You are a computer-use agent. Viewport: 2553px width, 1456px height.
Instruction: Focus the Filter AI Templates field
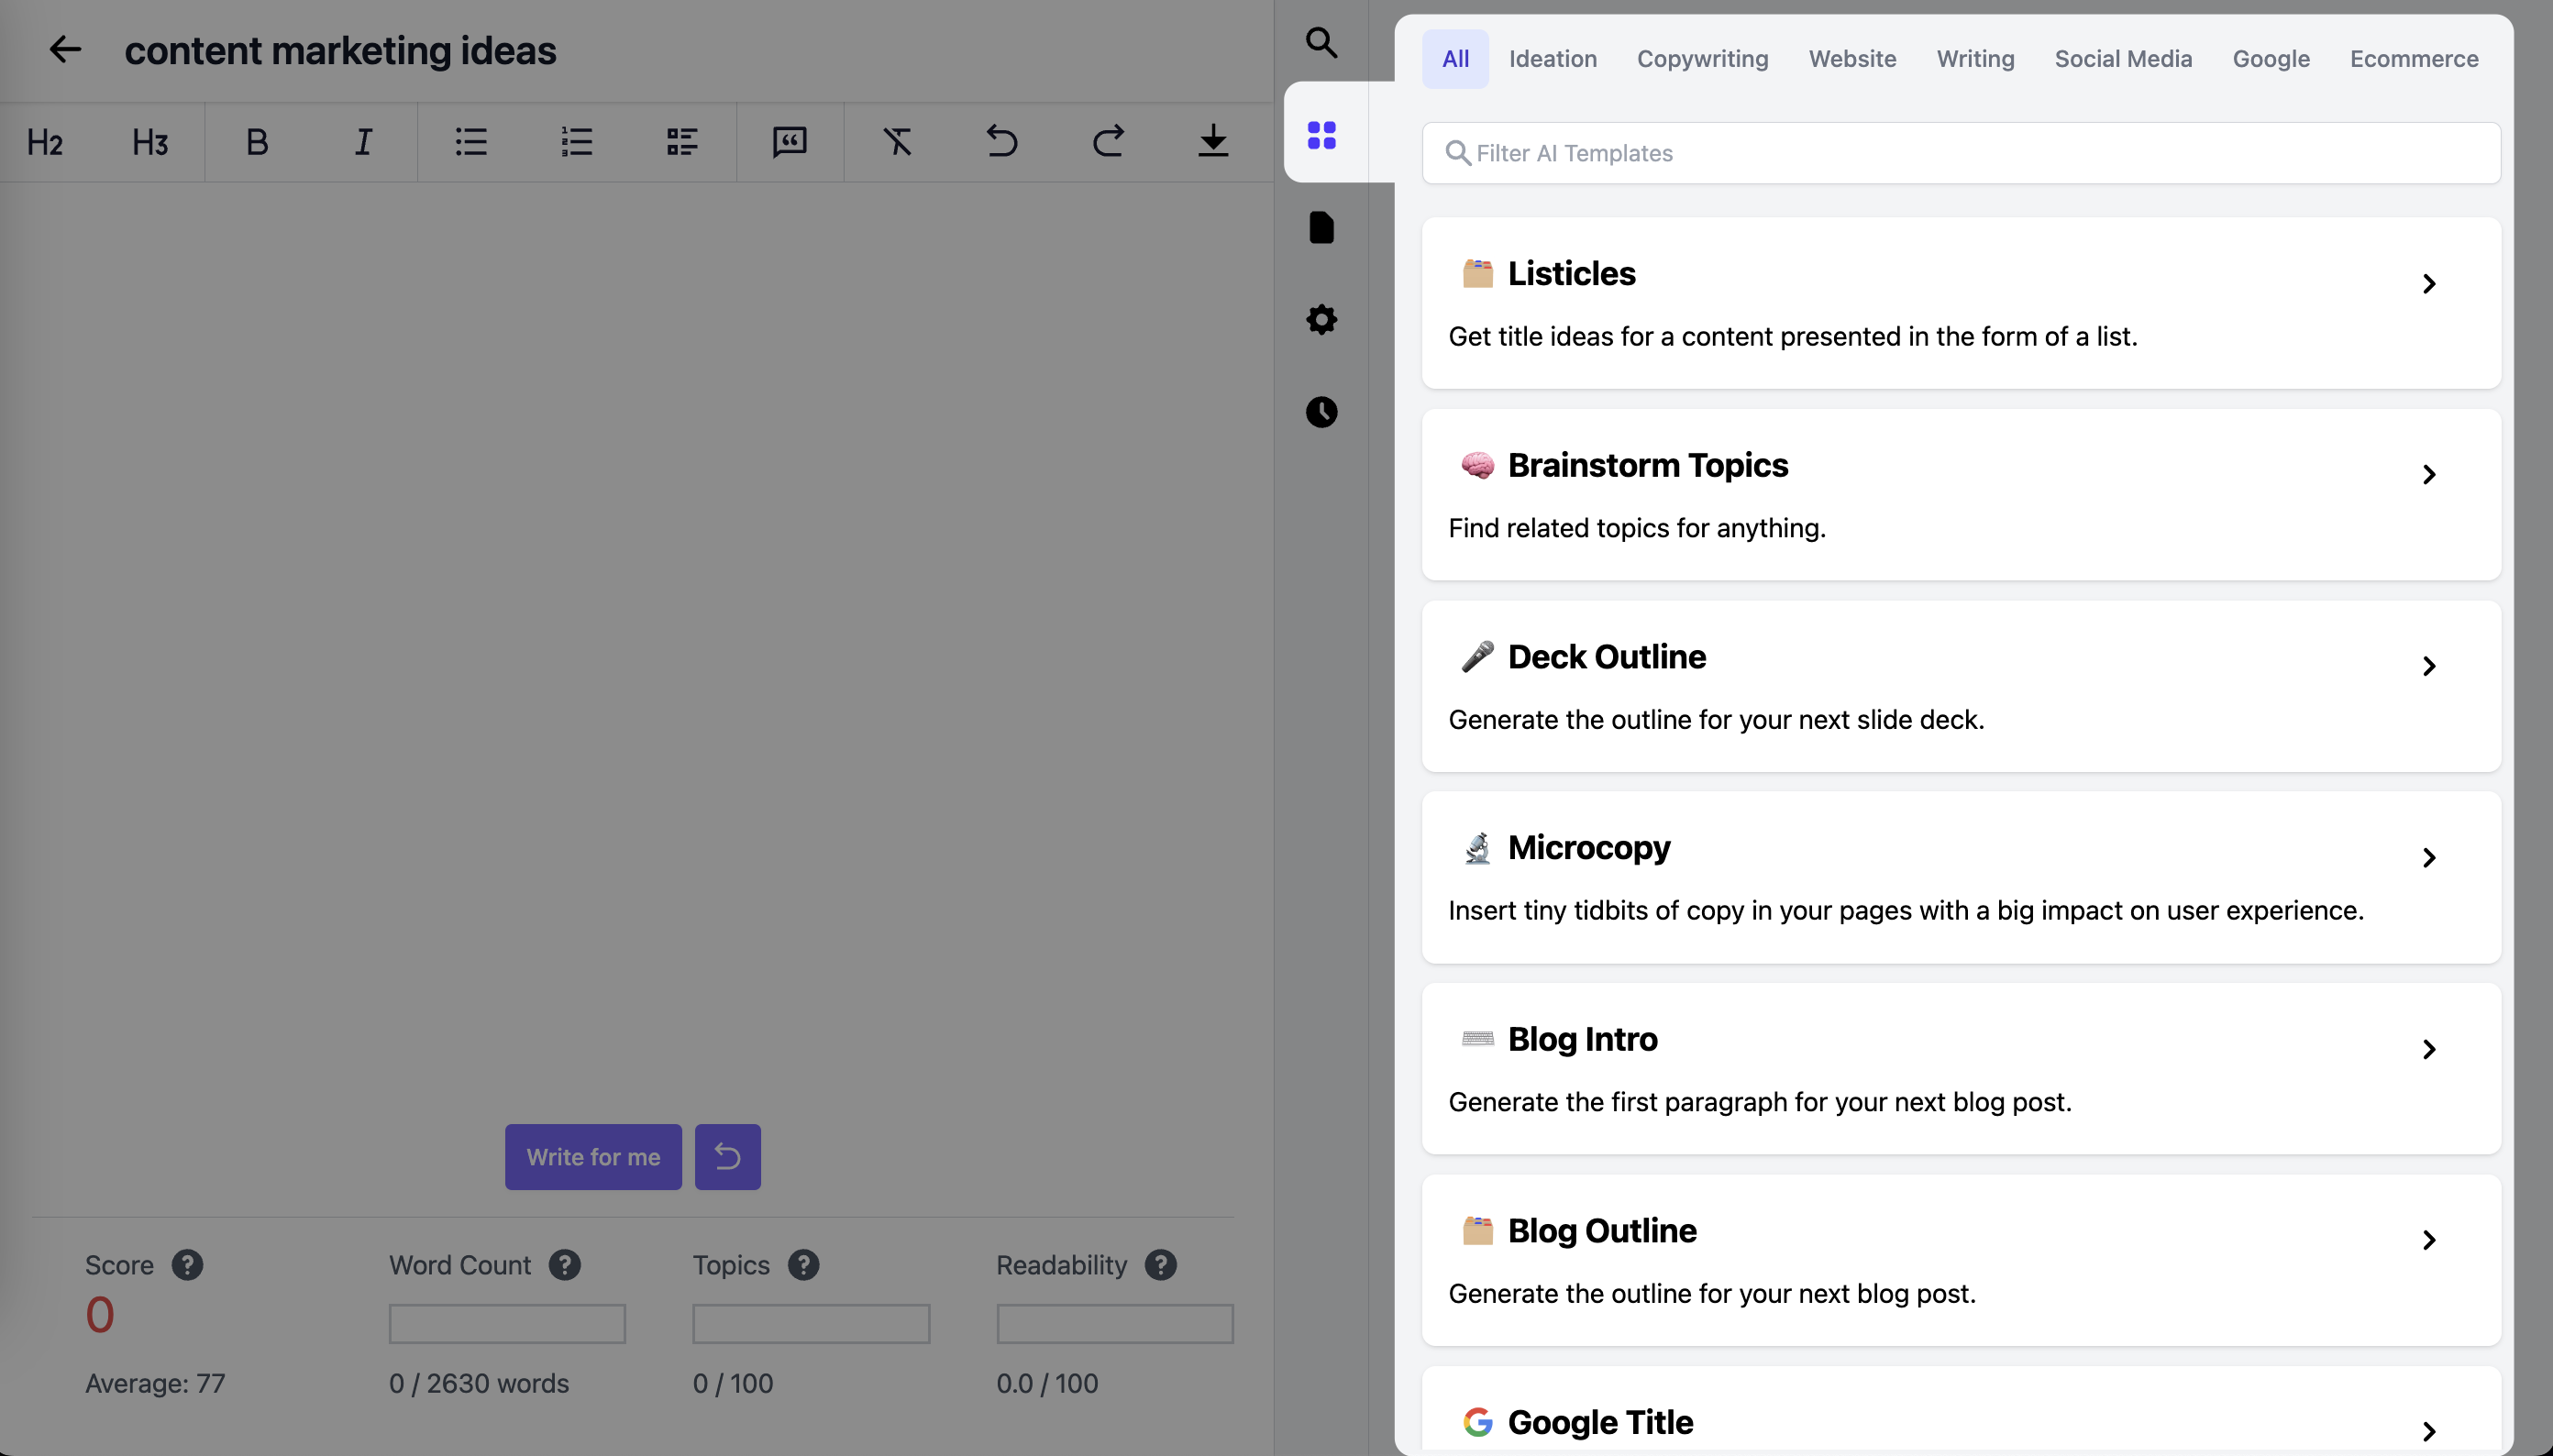pyautogui.click(x=1961, y=153)
